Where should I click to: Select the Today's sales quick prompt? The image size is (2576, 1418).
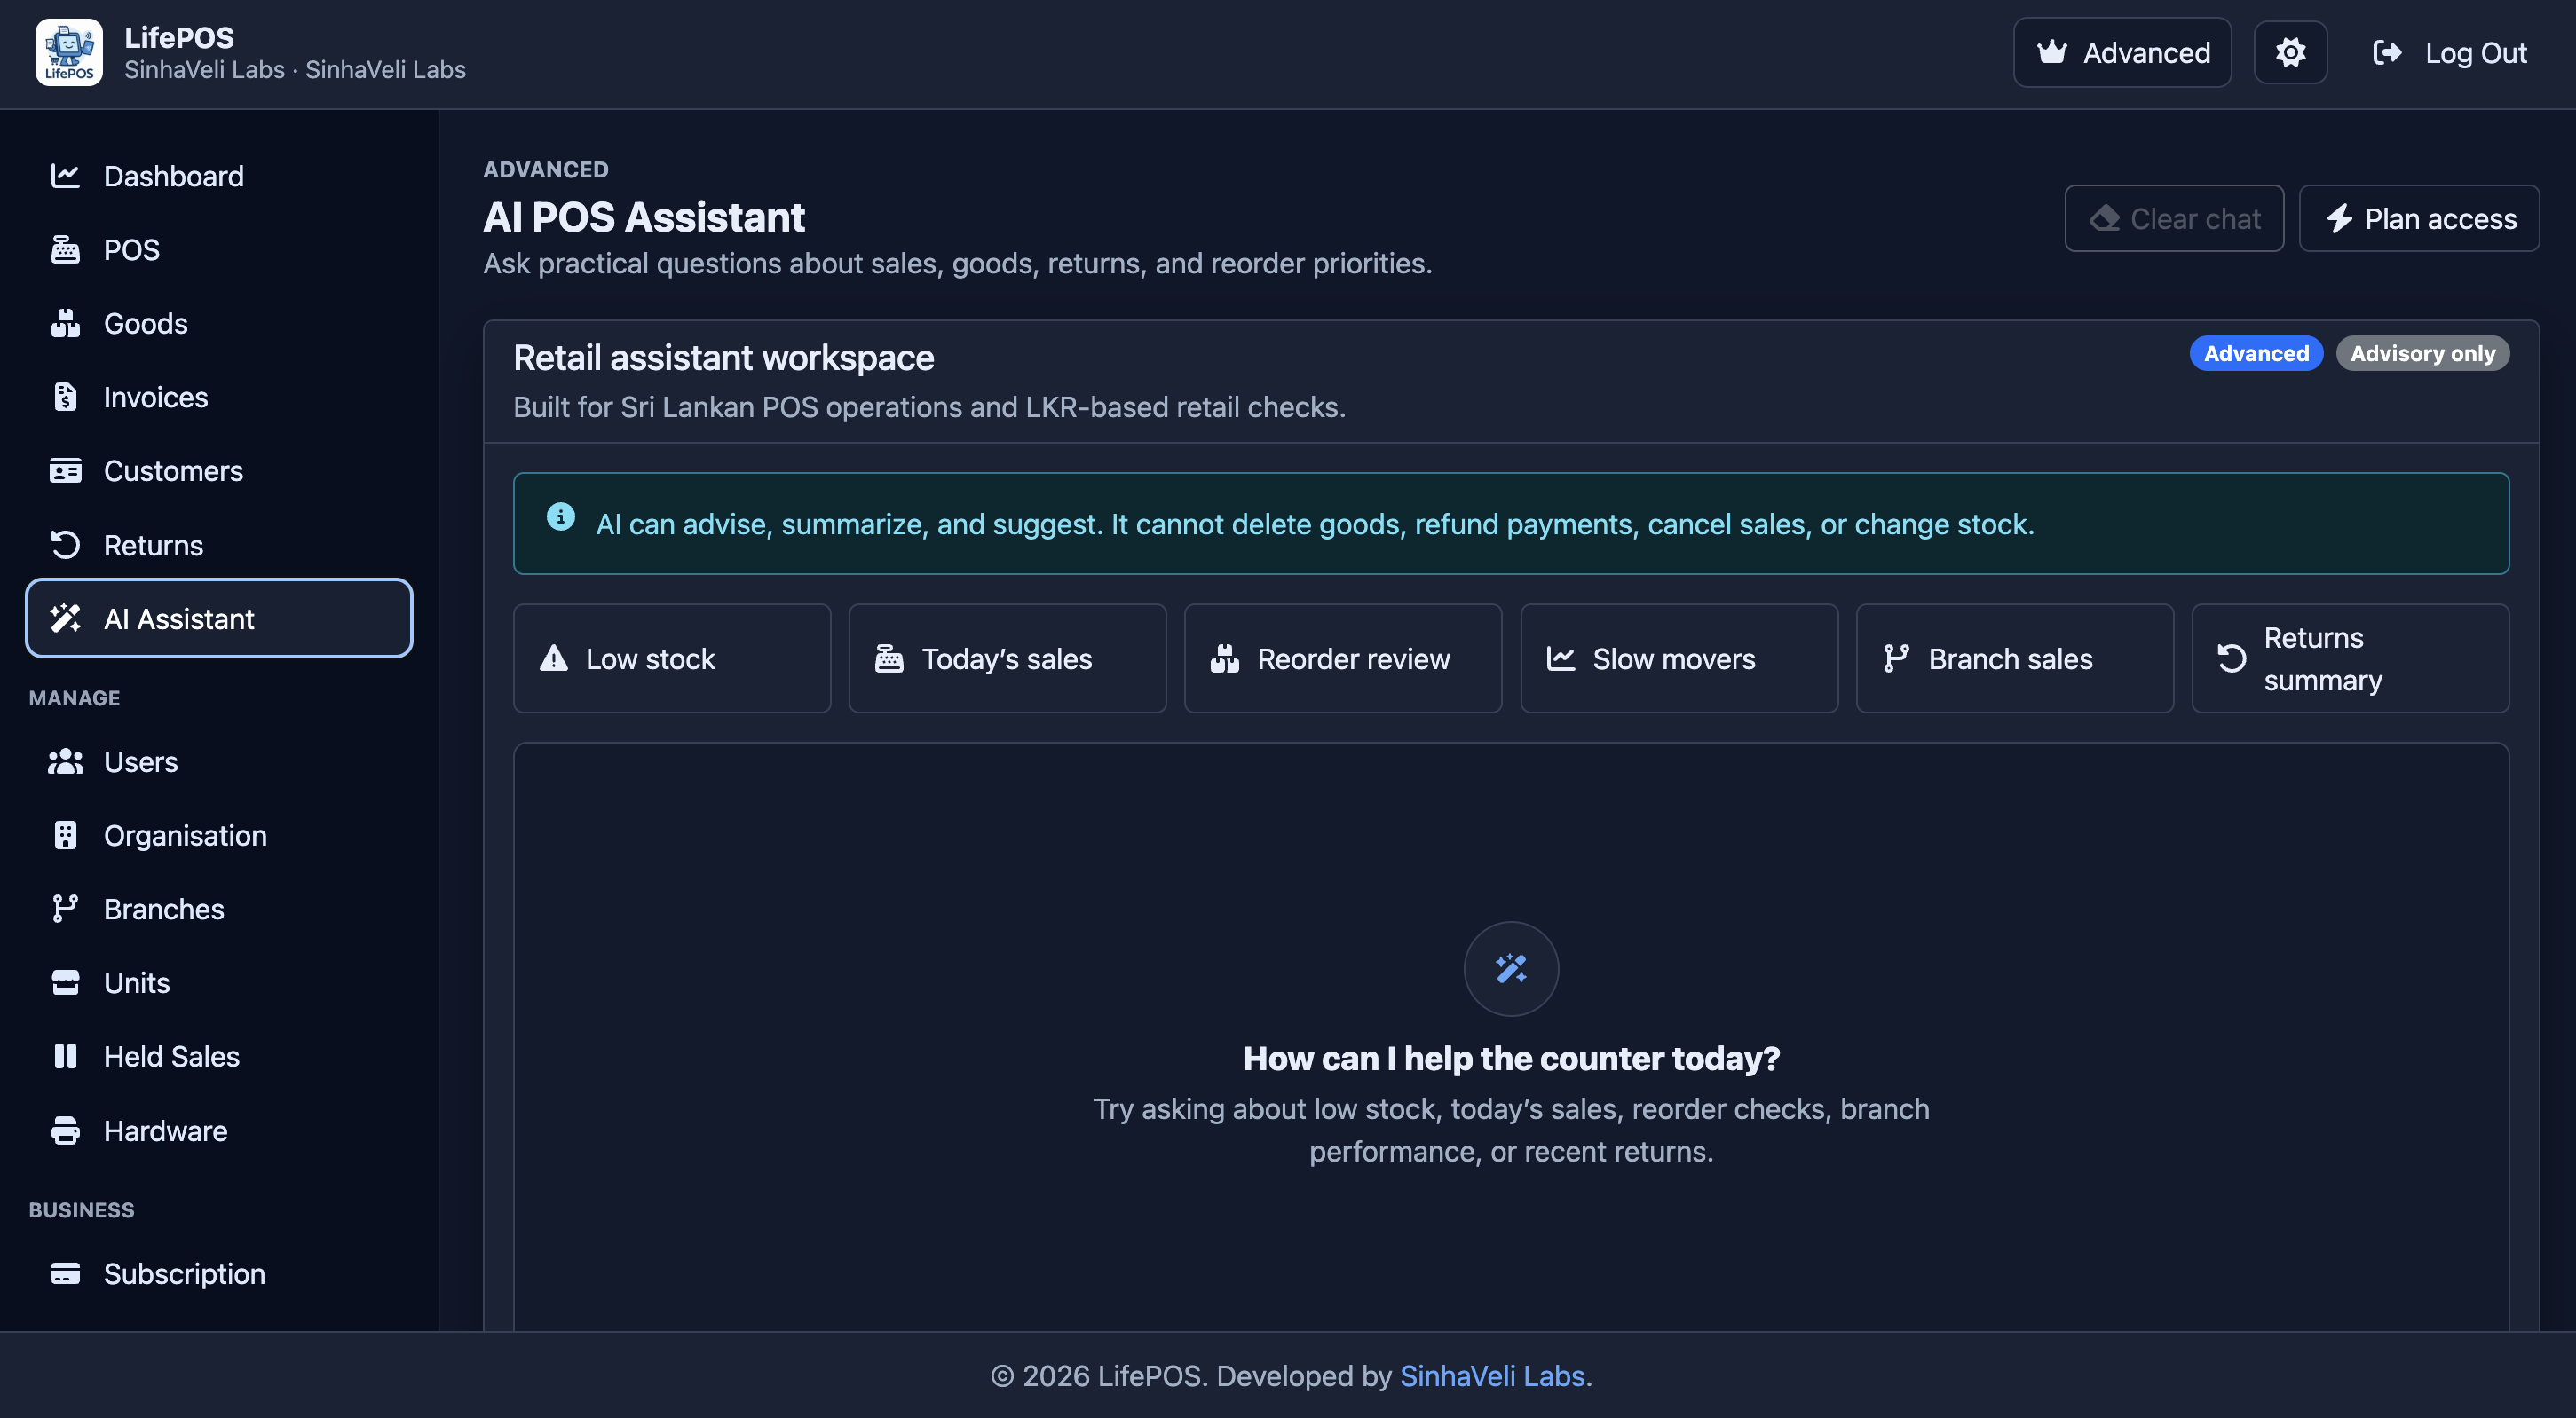[x=1007, y=658]
